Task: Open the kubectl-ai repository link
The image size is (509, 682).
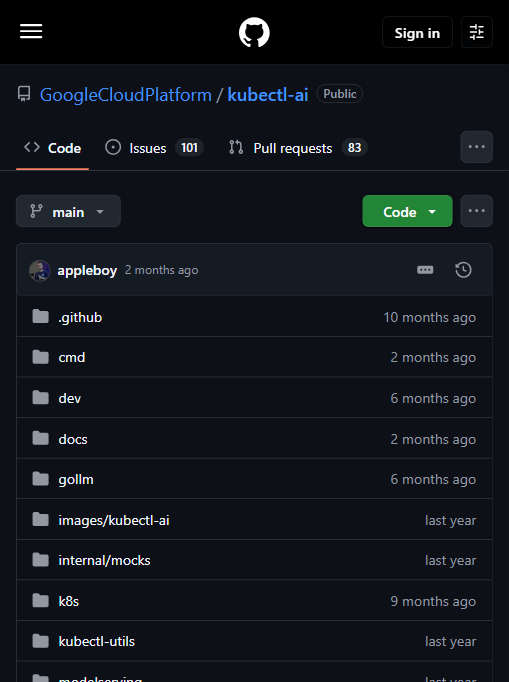Action: [268, 95]
